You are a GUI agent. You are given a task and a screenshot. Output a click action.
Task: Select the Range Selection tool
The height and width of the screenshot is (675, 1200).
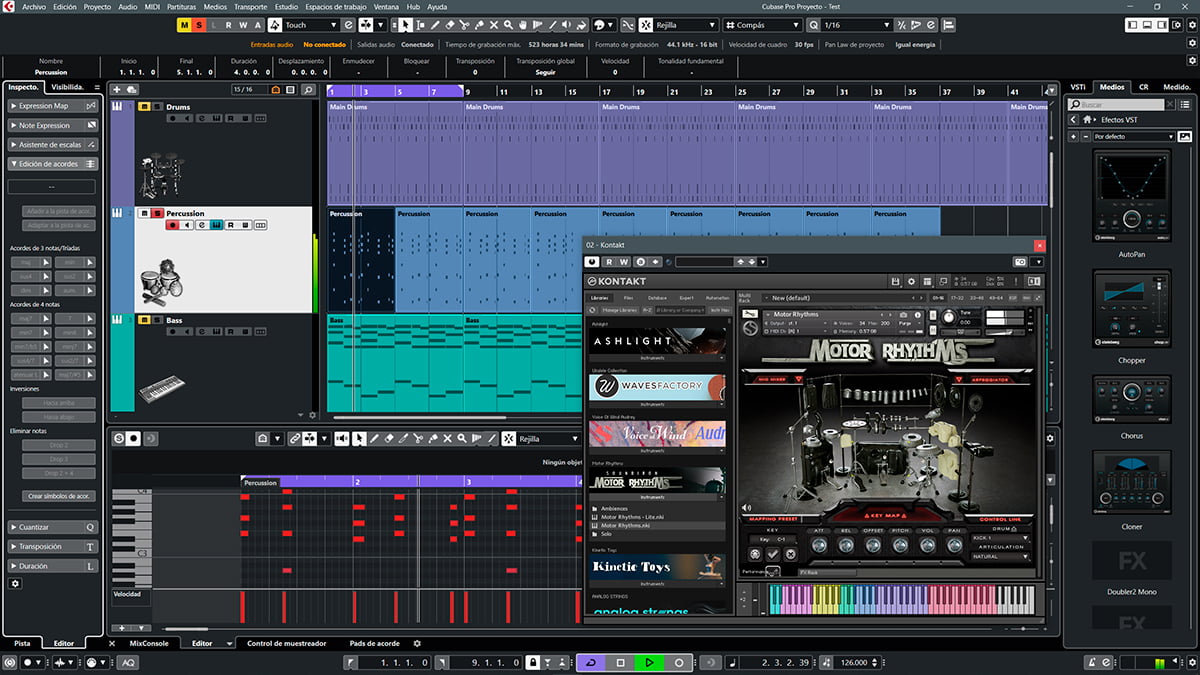(420, 25)
